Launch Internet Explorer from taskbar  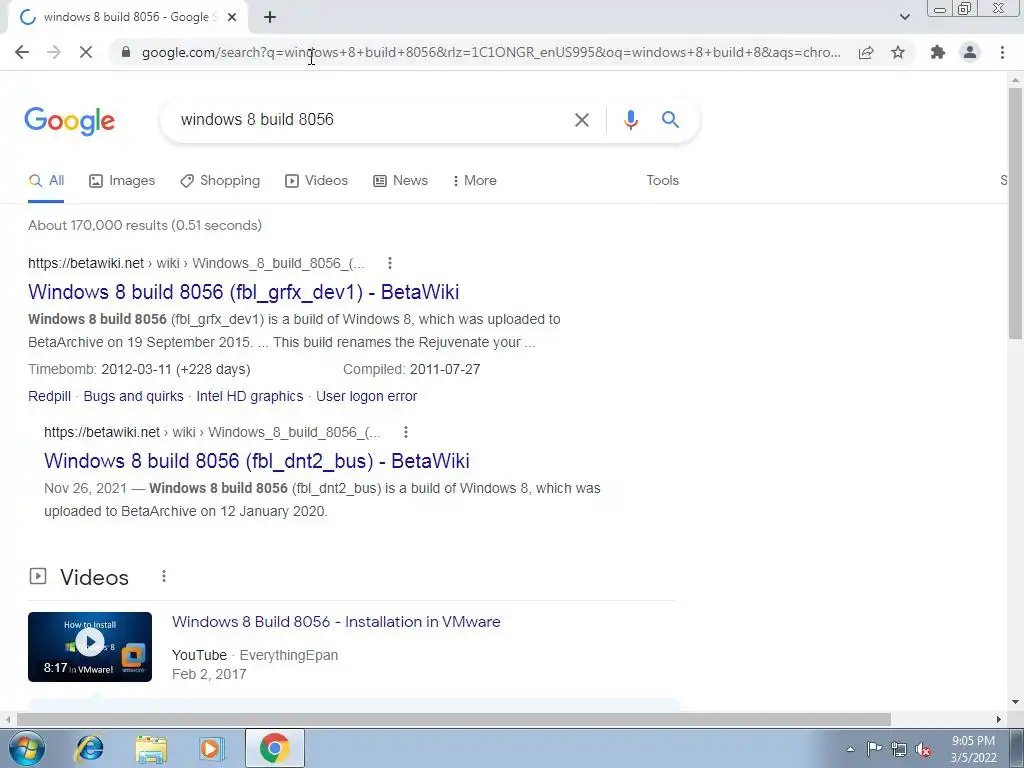pos(89,748)
